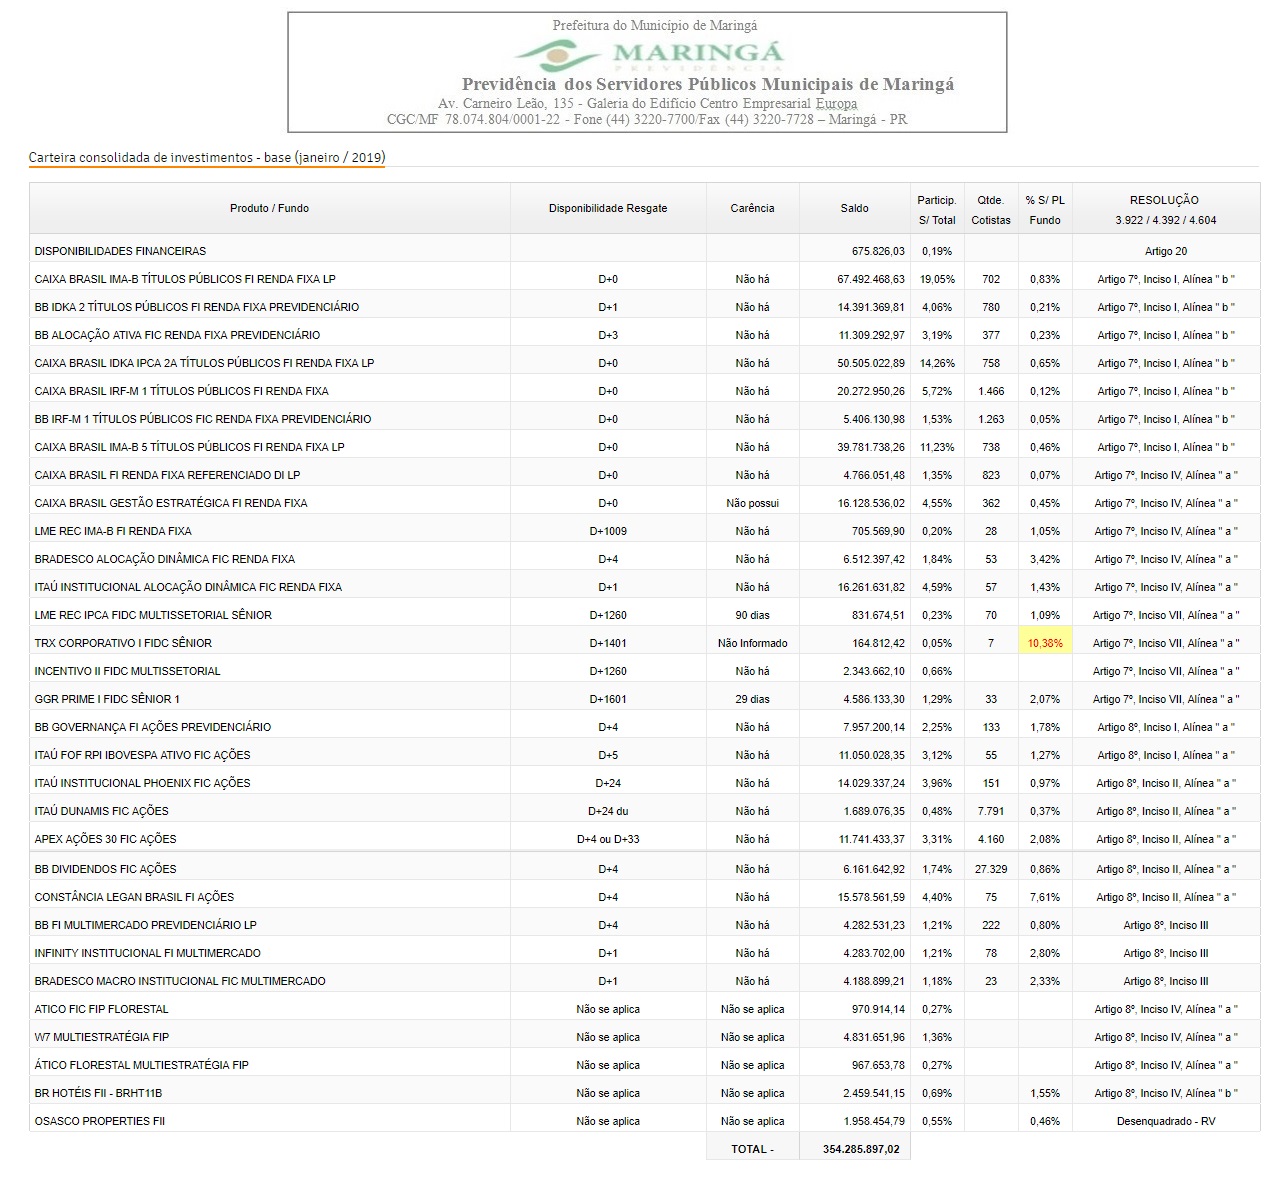The height and width of the screenshot is (1196, 1283).
Task: Click the Maringá Previdência logo
Action: (648, 54)
